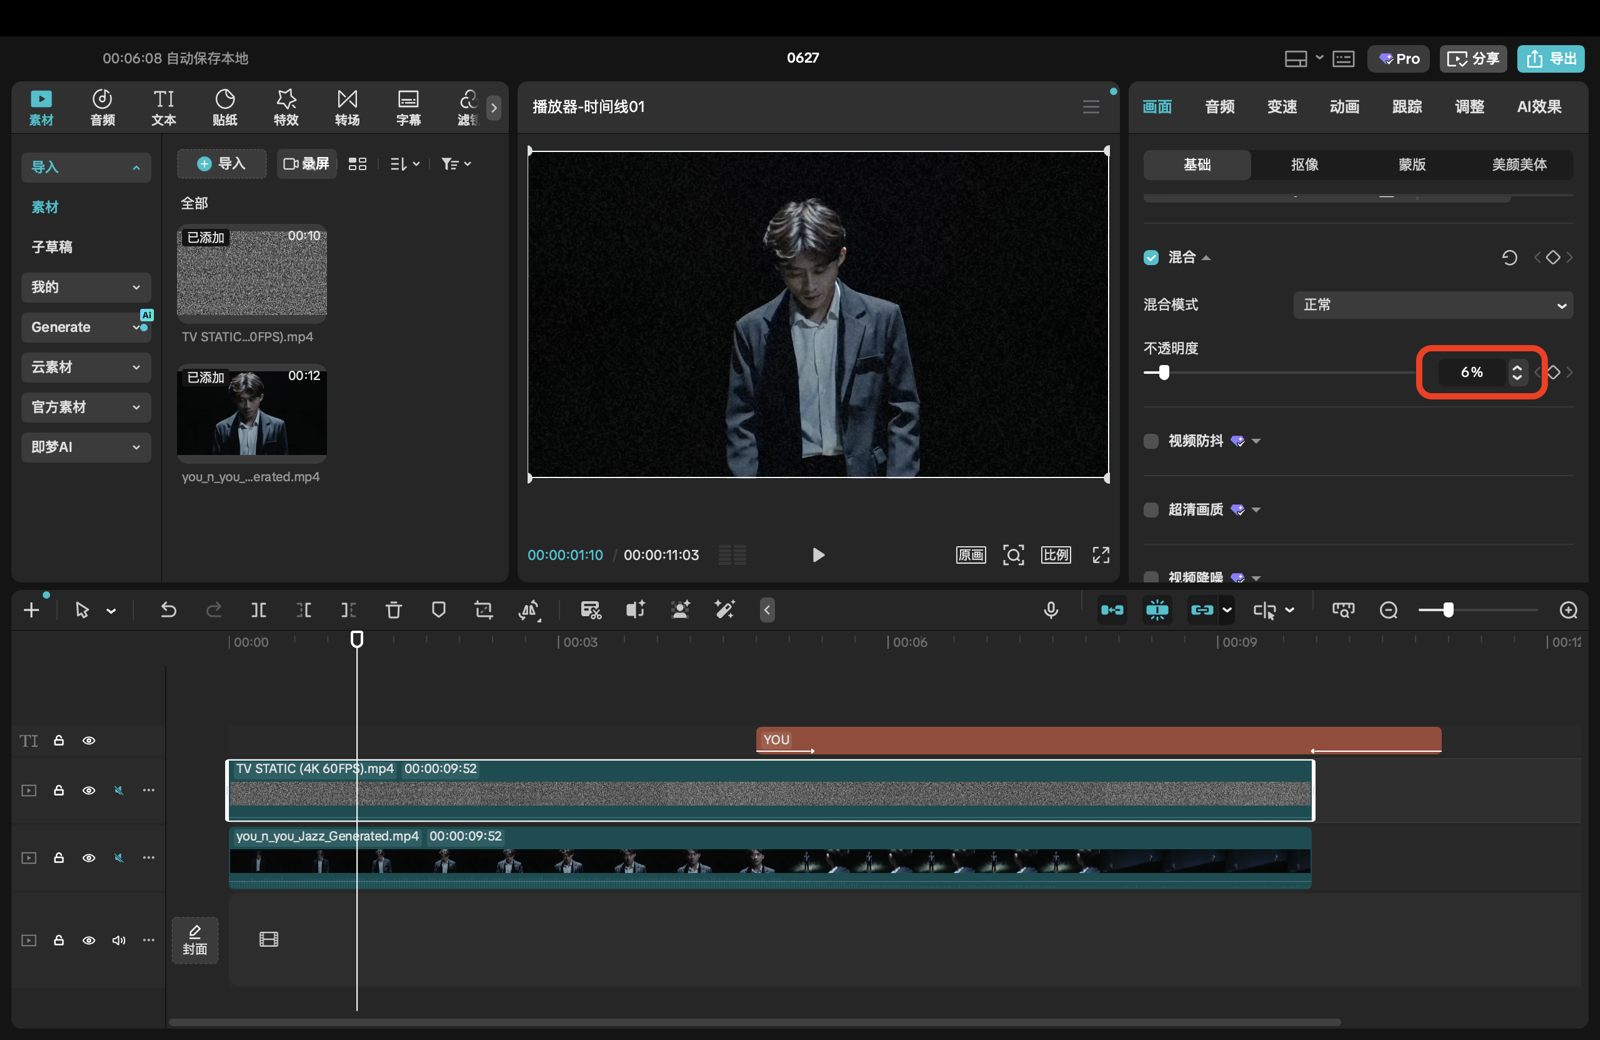Select the YOU text clip on timeline
Viewport: 1600px width, 1040px height.
pyautogui.click(x=1098, y=740)
